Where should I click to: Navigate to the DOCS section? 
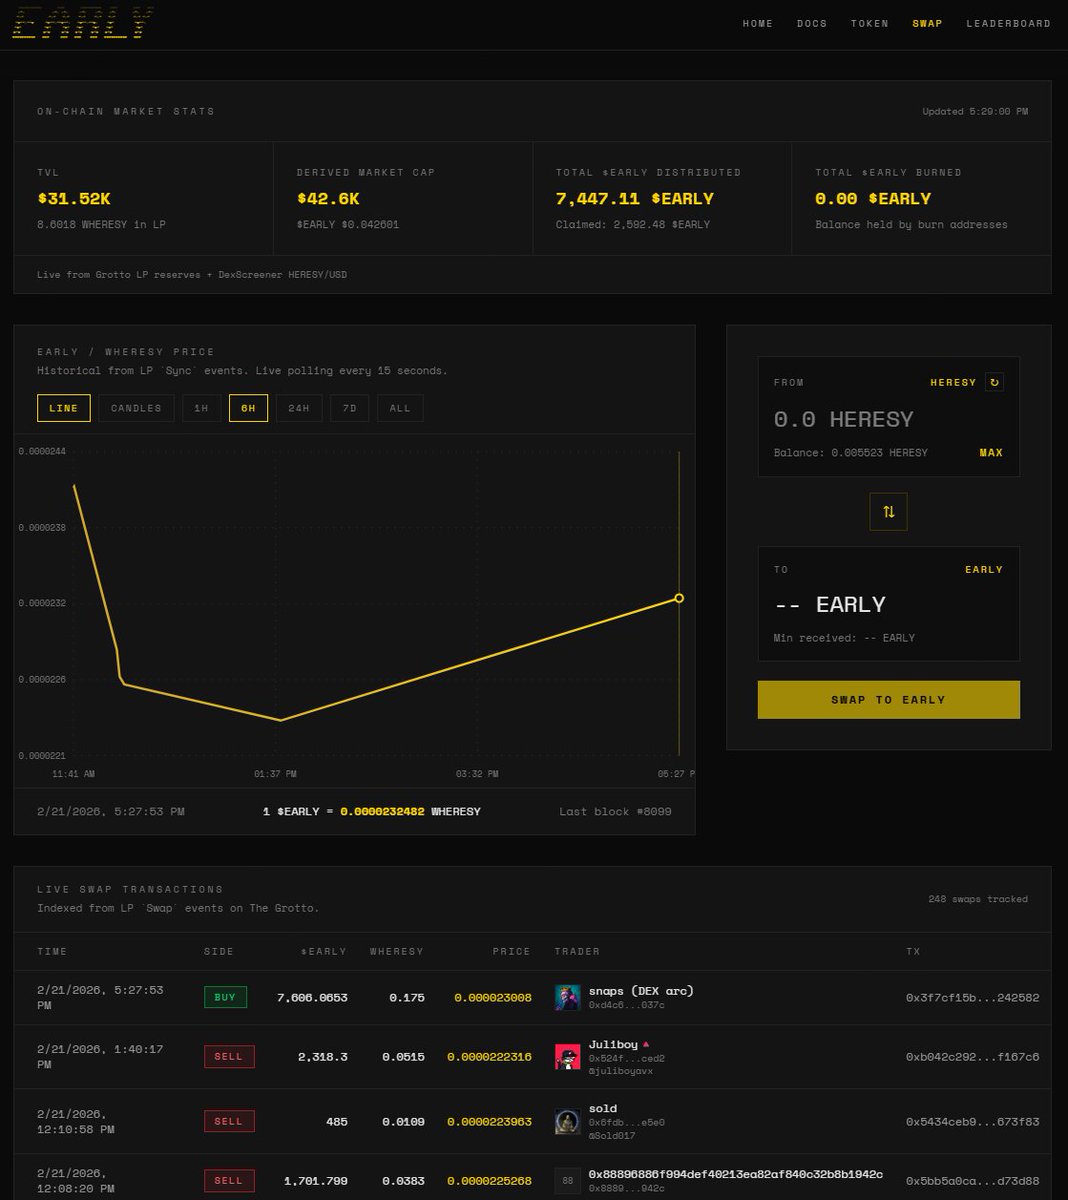(x=812, y=23)
